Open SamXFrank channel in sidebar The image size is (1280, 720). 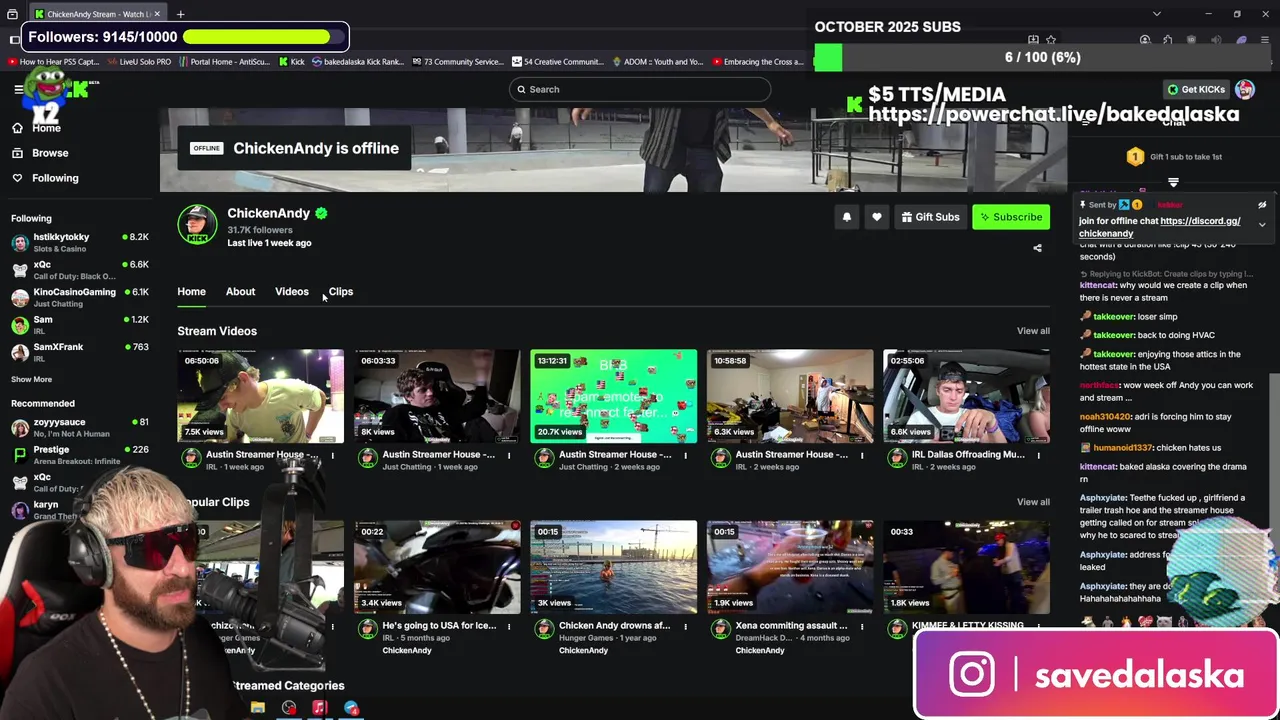coord(80,352)
